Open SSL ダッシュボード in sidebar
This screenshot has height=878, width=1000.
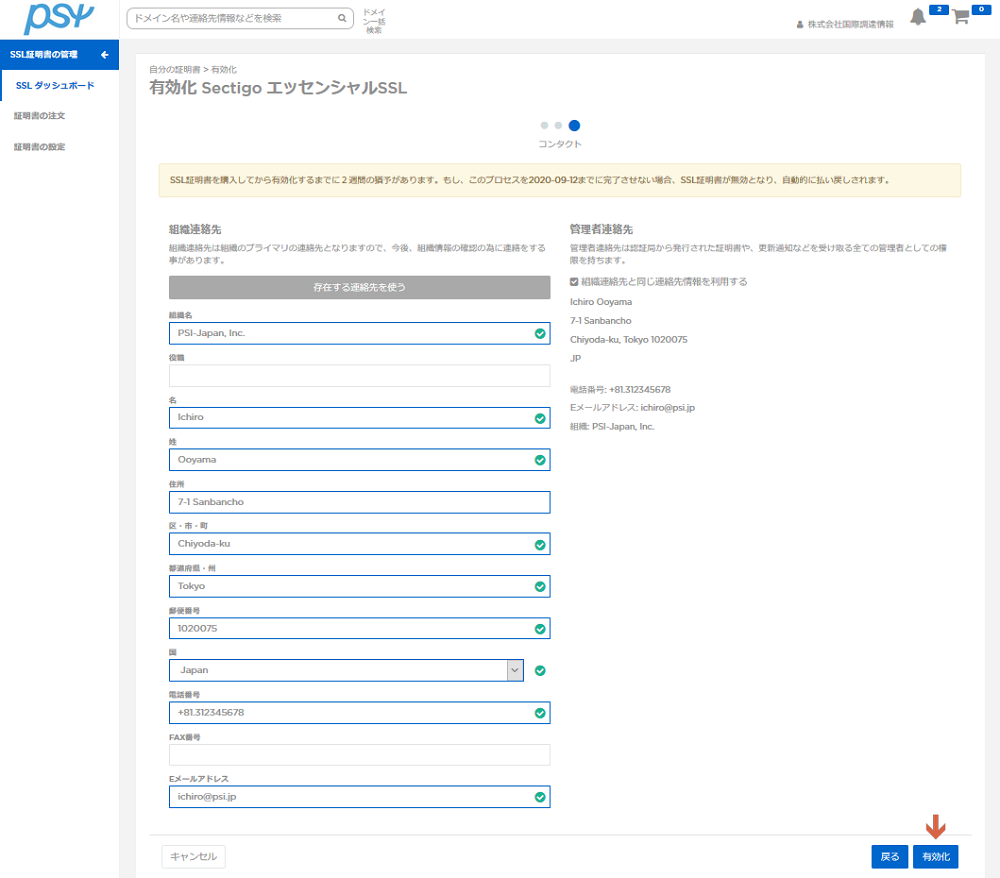[x=55, y=85]
